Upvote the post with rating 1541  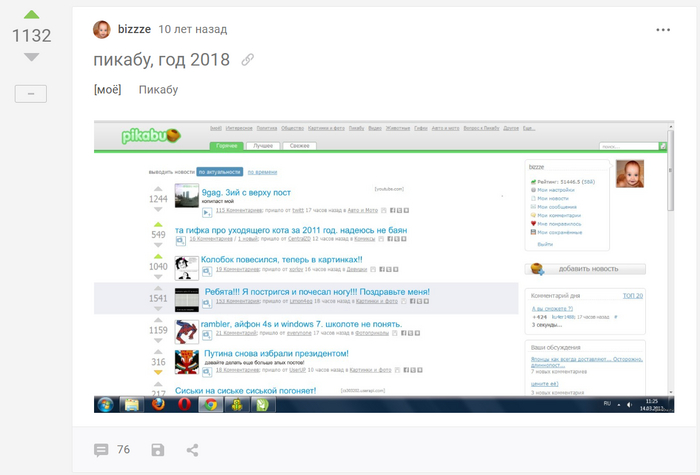(158, 288)
